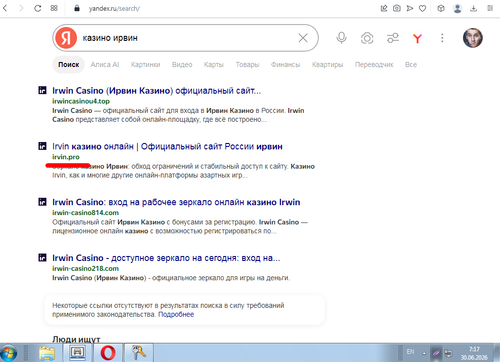
Task: Click the irwincasinou4.top green URL
Action: (x=81, y=101)
